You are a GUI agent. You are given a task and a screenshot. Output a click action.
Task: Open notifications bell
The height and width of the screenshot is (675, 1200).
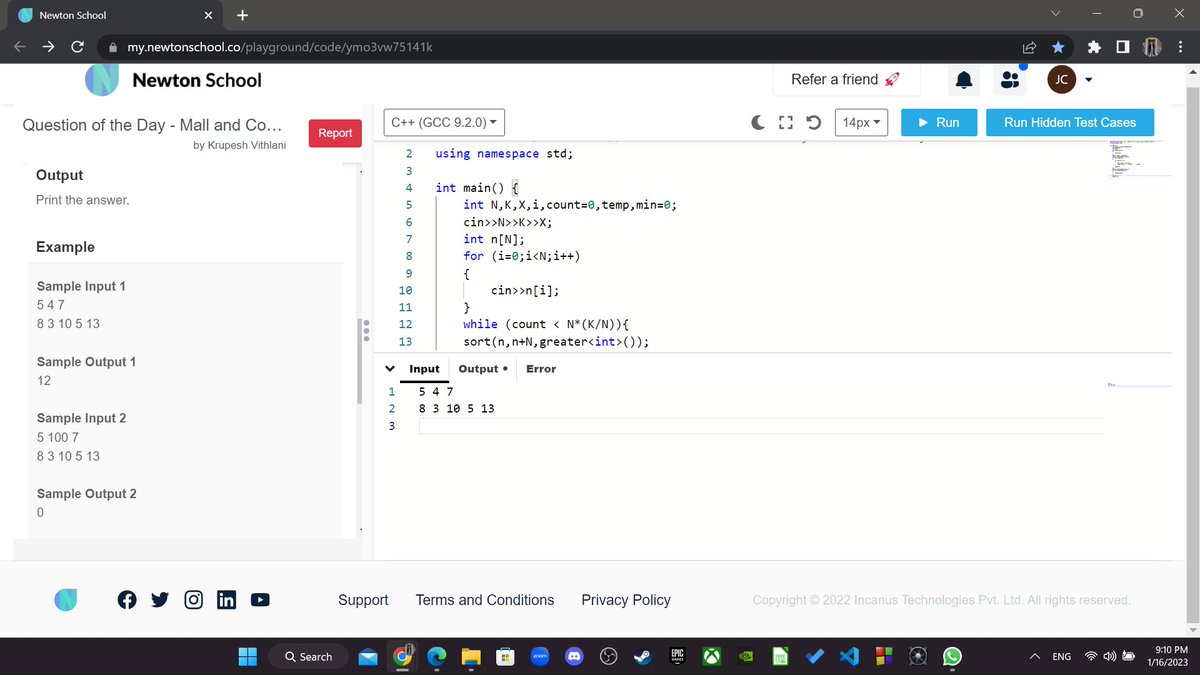(x=964, y=80)
